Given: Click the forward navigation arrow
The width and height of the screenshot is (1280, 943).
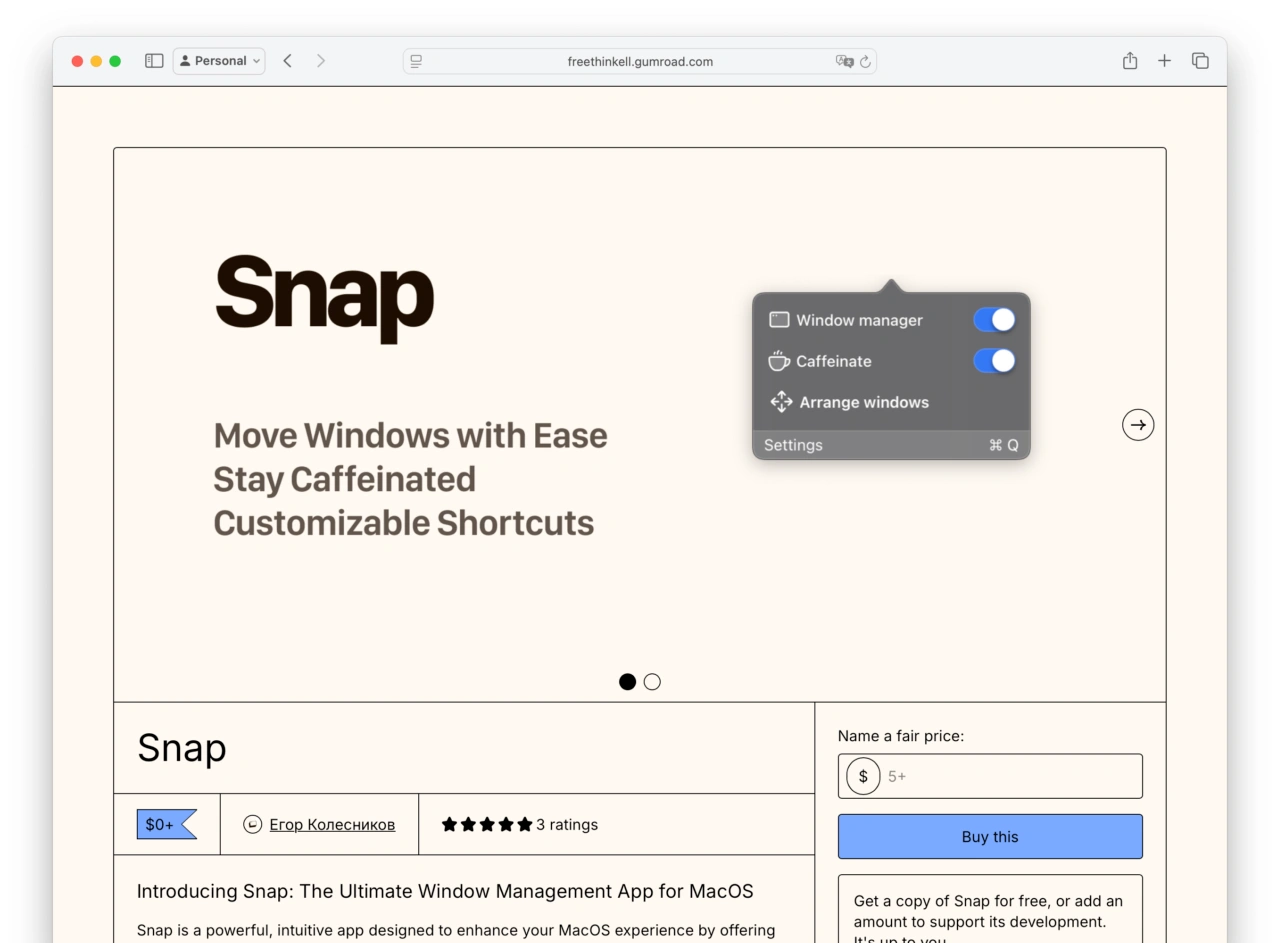Looking at the screenshot, I should point(320,61).
